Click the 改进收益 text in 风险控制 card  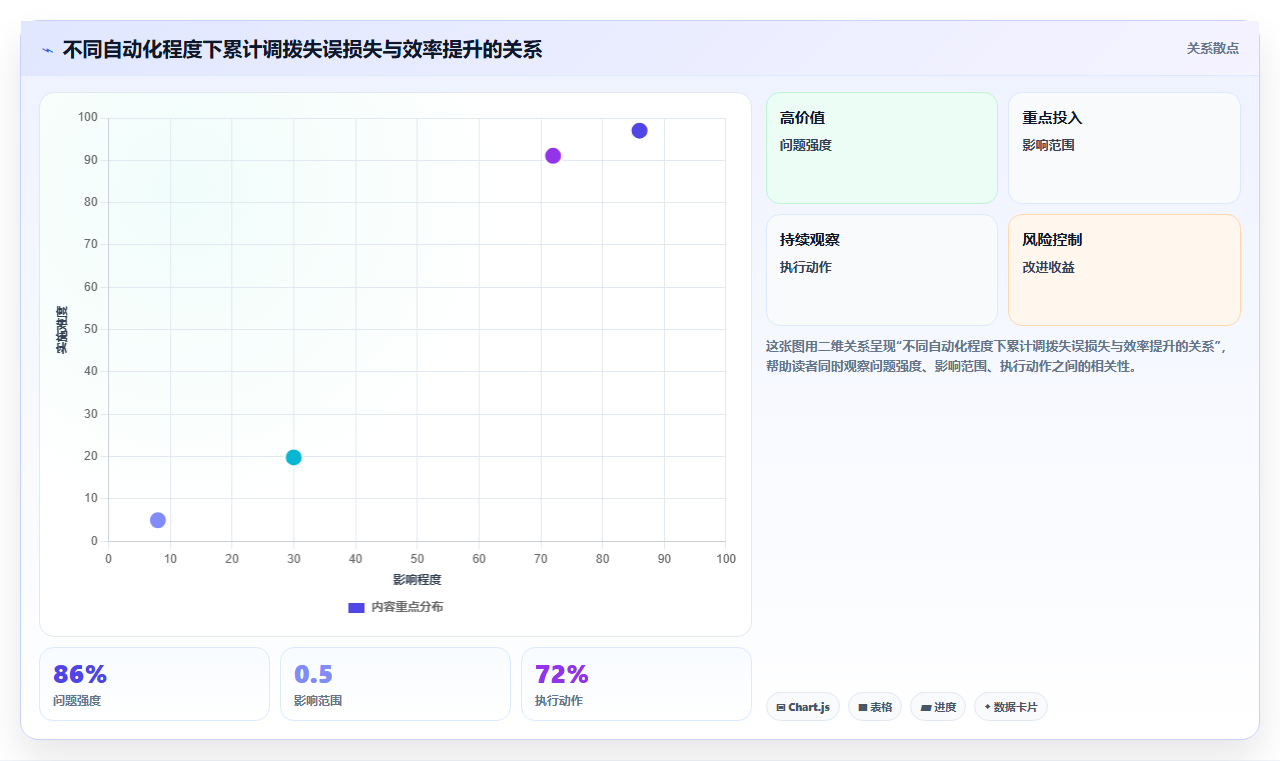[x=1048, y=267]
